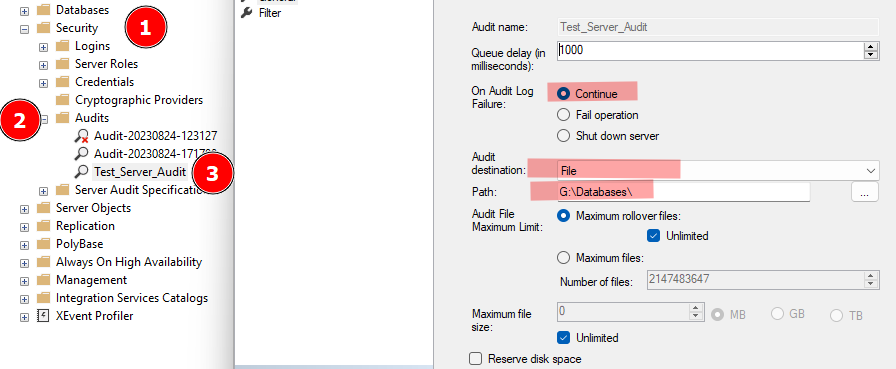The image size is (896, 369).
Task: Open the Filter page
Action: pyautogui.click(x=270, y=13)
